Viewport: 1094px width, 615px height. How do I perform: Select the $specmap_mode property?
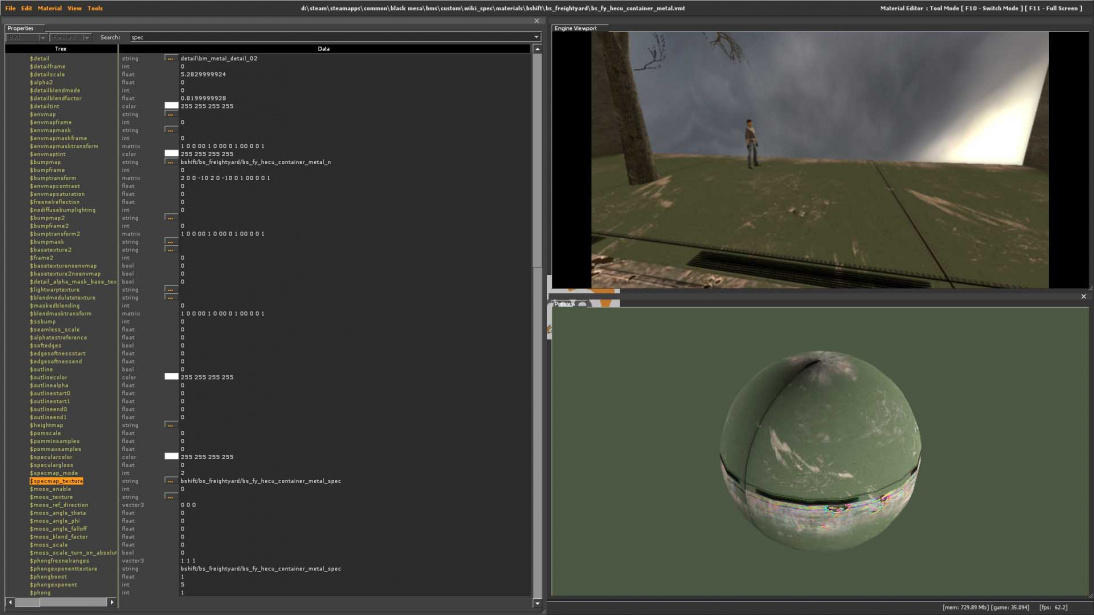54,473
